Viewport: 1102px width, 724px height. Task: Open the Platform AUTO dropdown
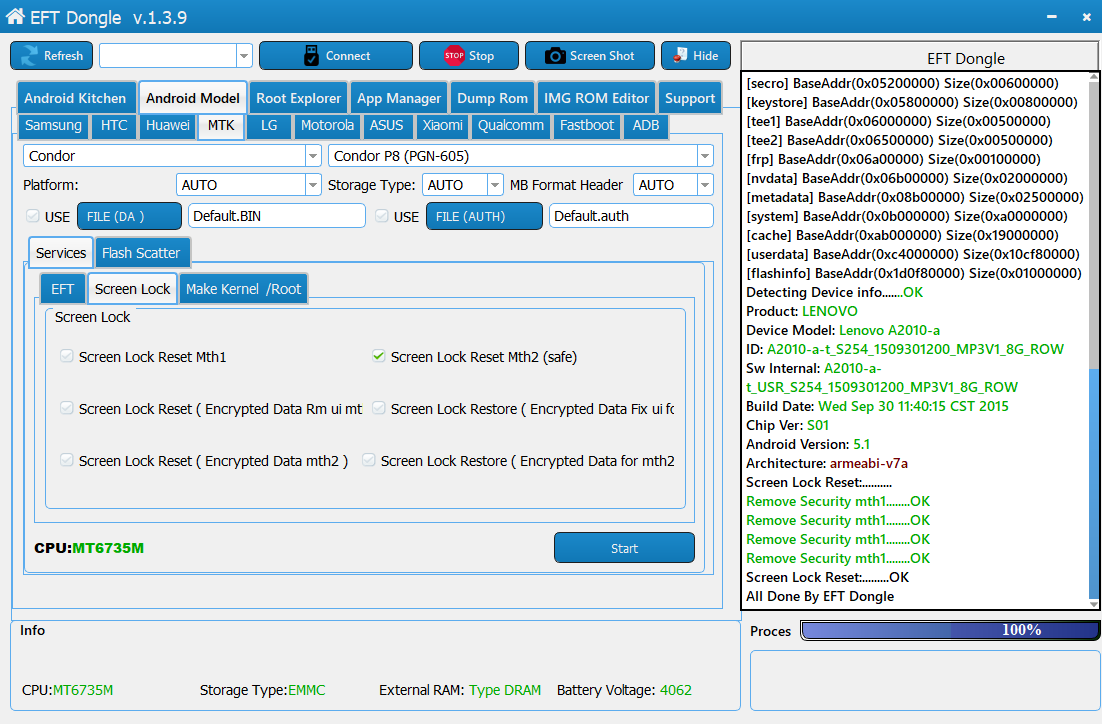(x=313, y=185)
